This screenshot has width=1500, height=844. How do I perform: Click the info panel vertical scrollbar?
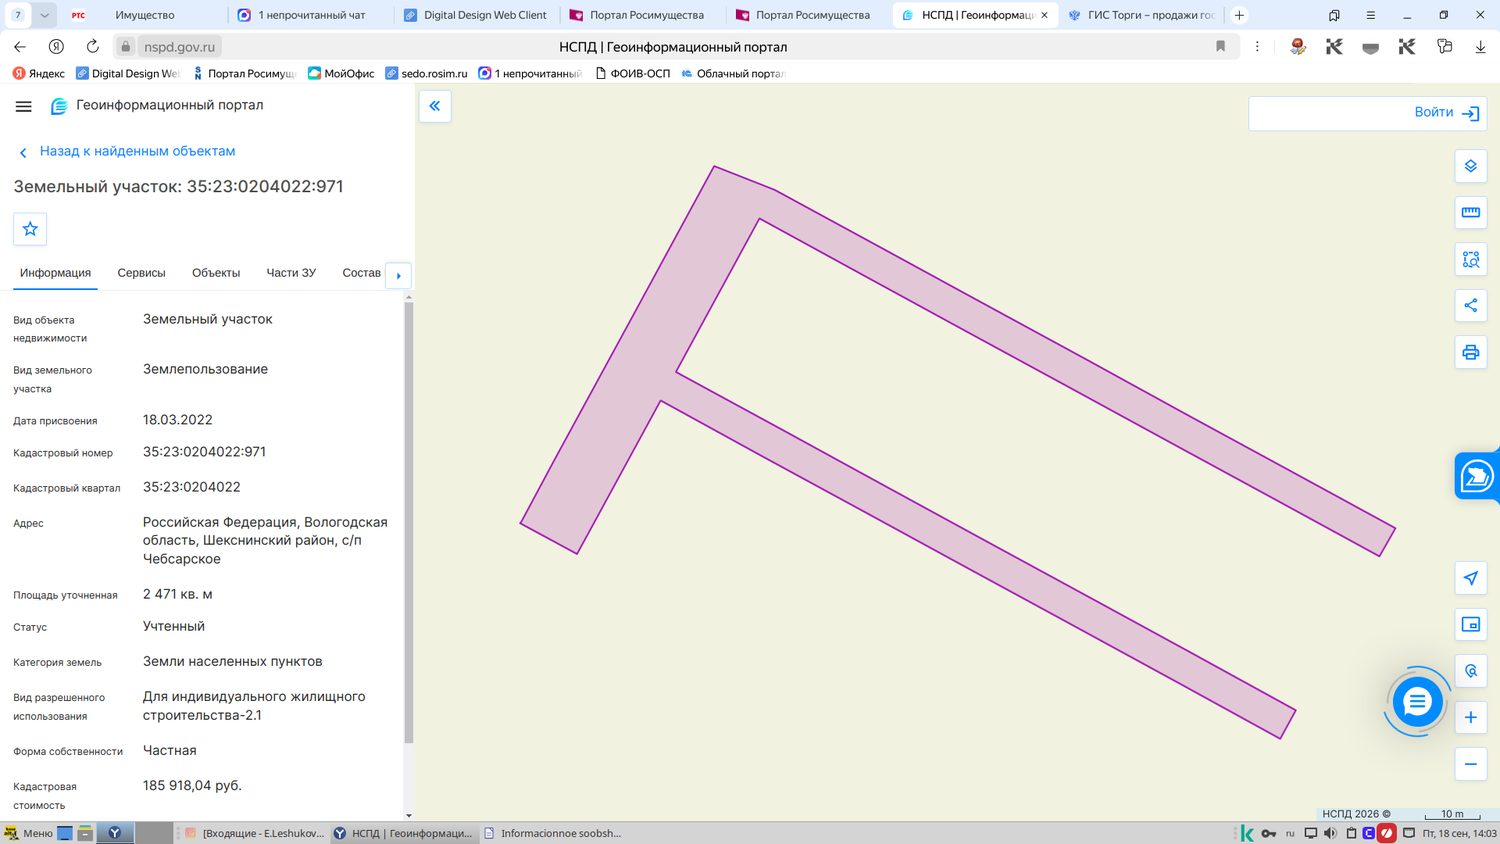tap(408, 522)
